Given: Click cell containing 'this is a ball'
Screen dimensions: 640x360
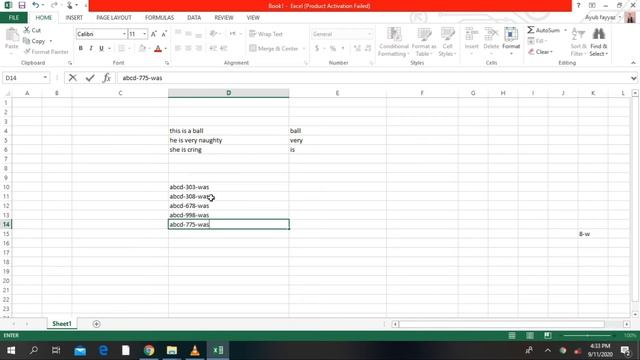Looking at the screenshot, I should [229, 131].
